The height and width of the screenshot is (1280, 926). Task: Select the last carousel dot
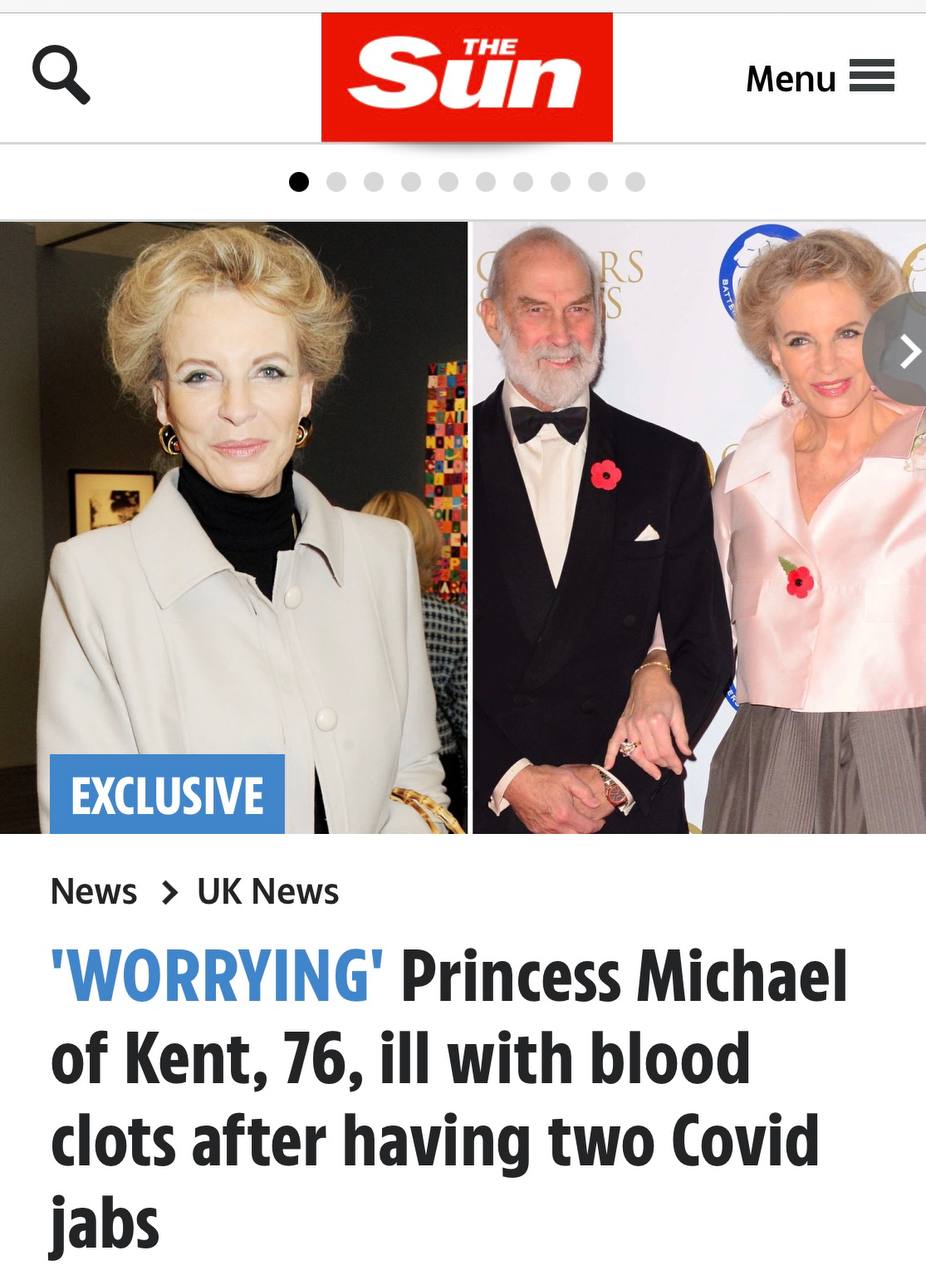point(635,181)
